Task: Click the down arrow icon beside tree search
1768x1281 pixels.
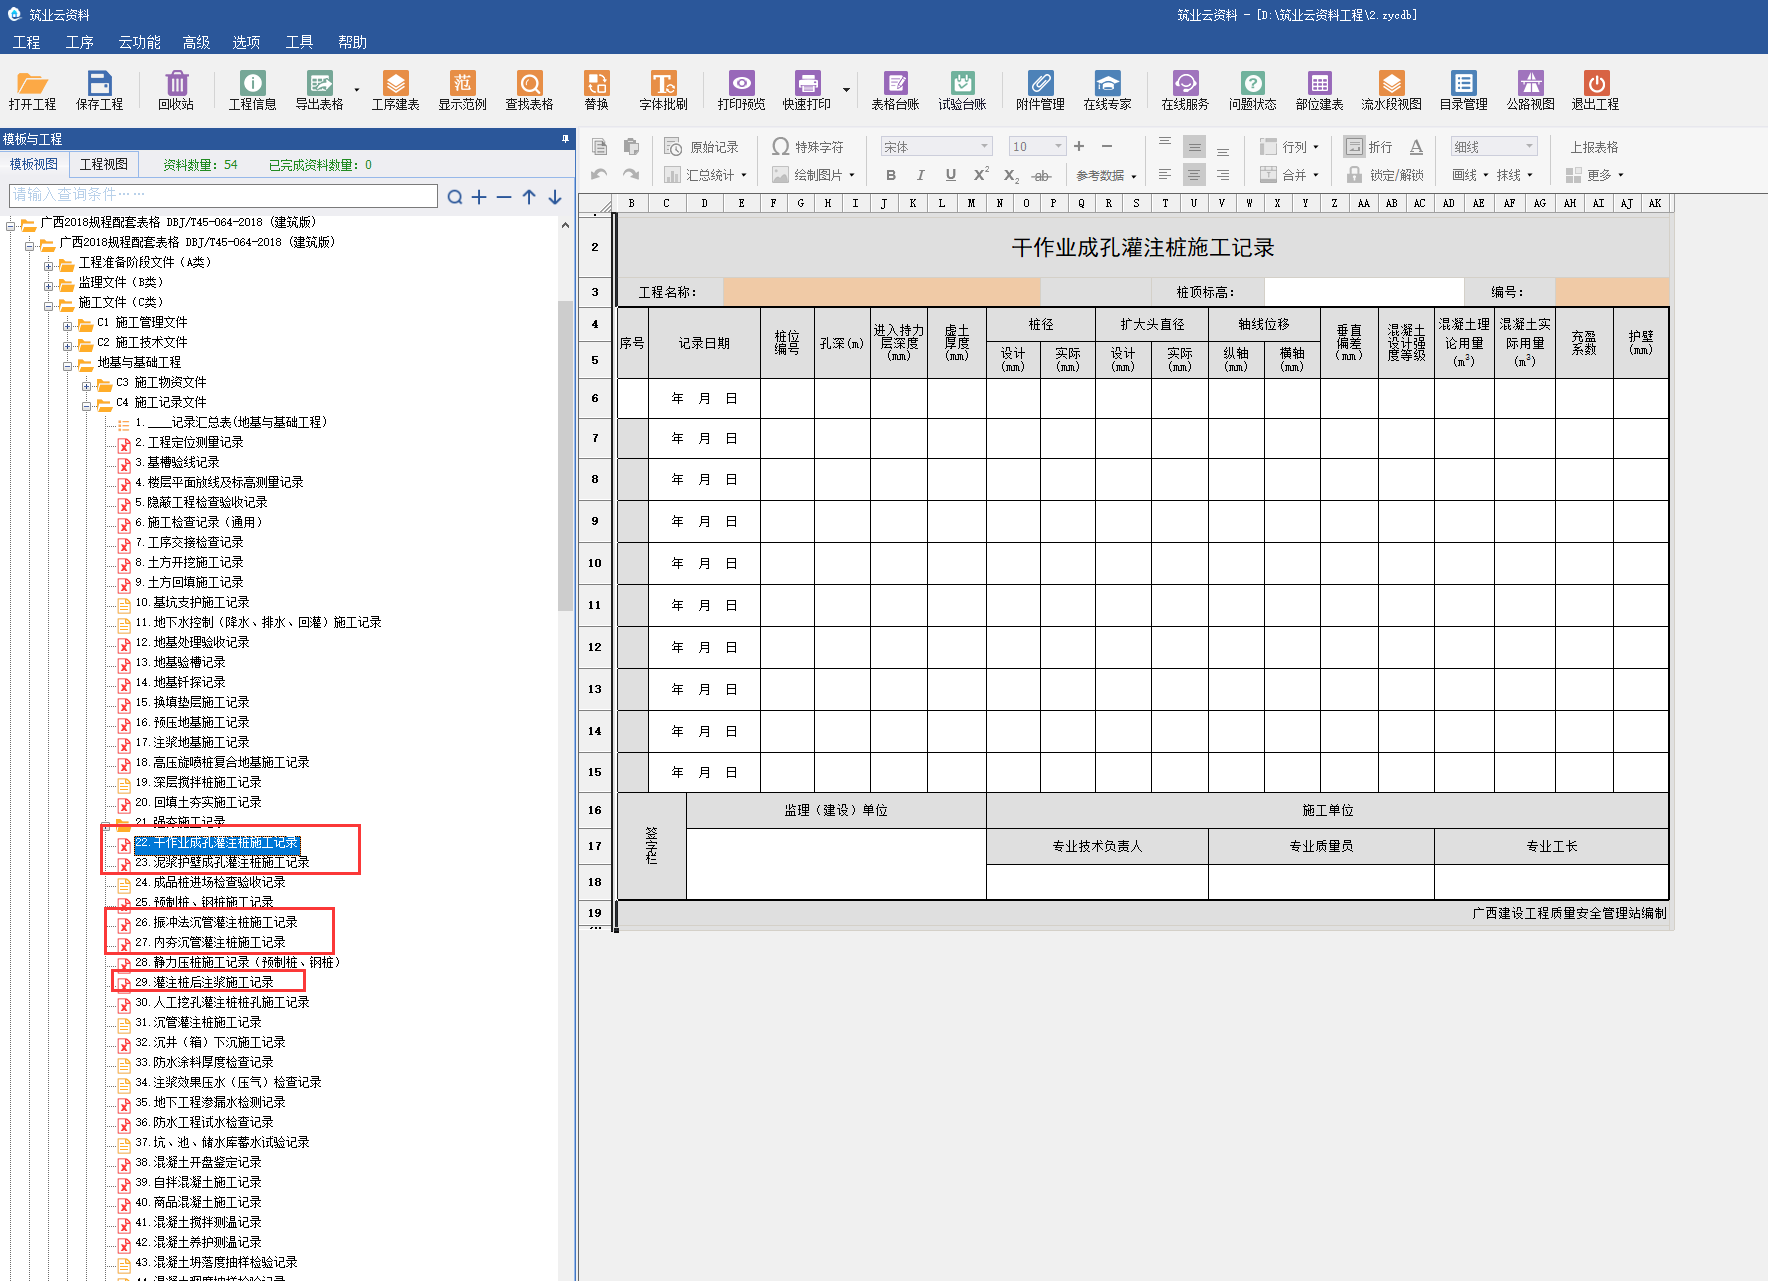Action: pyautogui.click(x=554, y=197)
